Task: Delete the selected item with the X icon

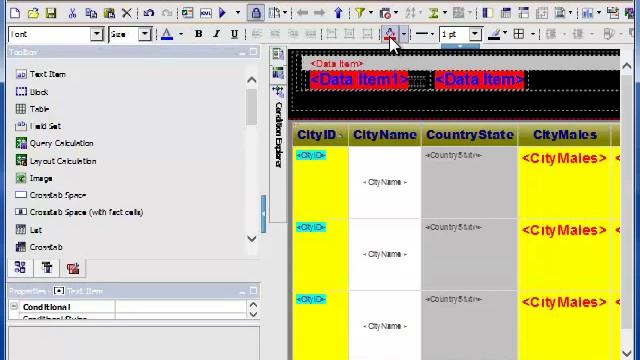Action: coord(127,13)
